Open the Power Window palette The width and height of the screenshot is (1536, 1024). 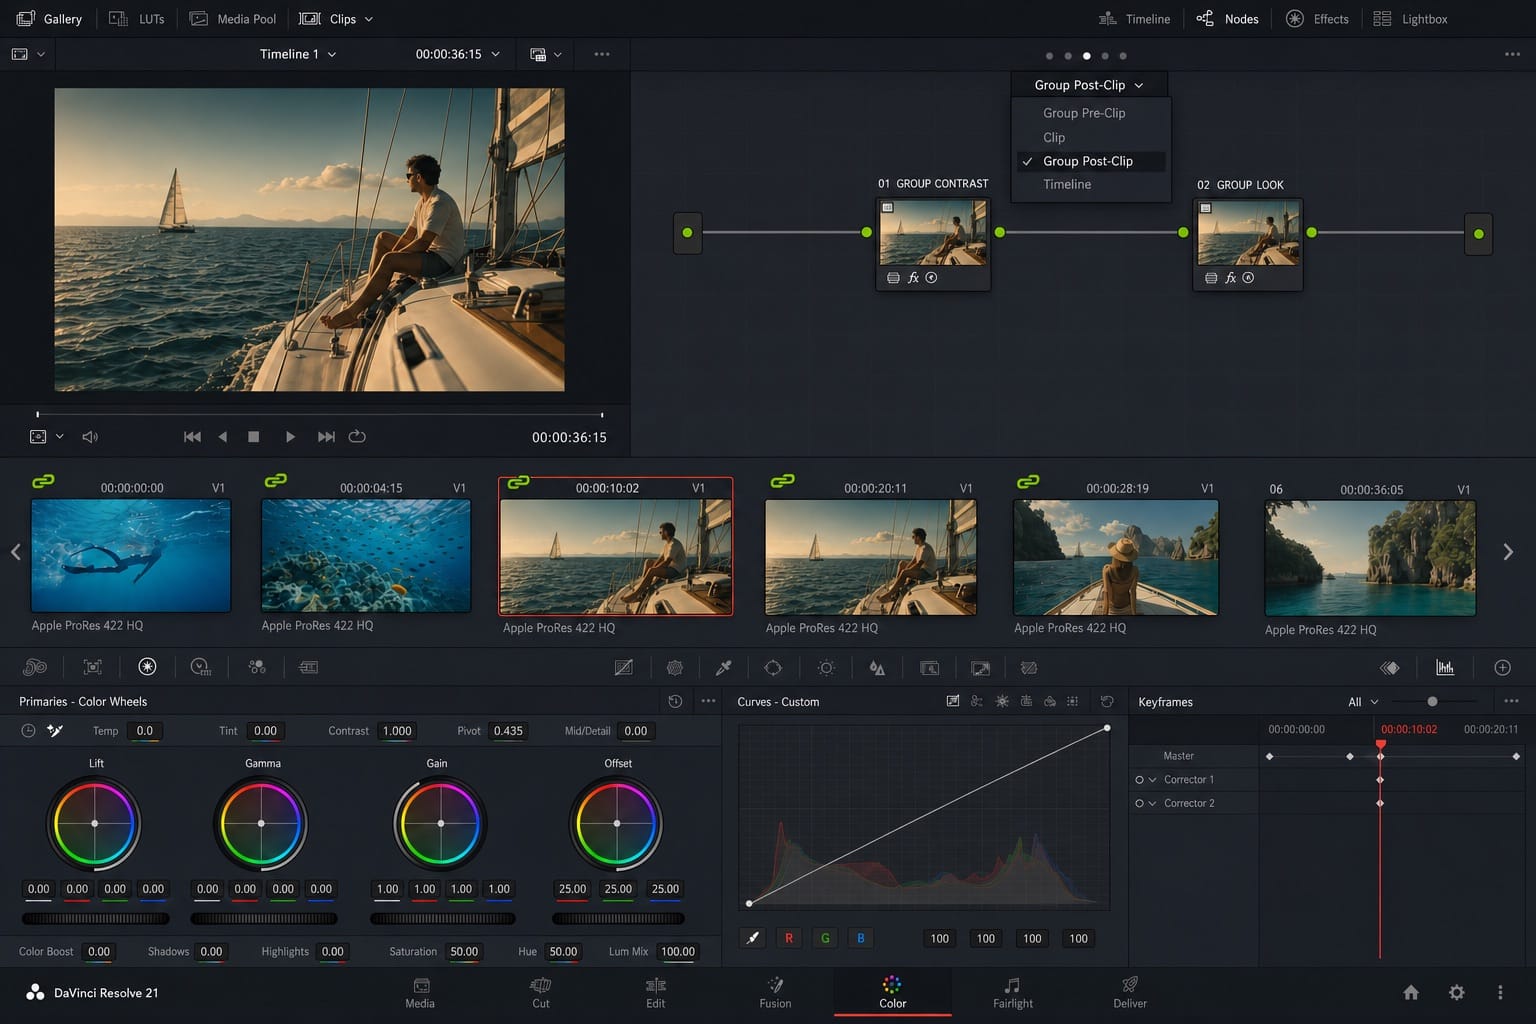(x=773, y=668)
